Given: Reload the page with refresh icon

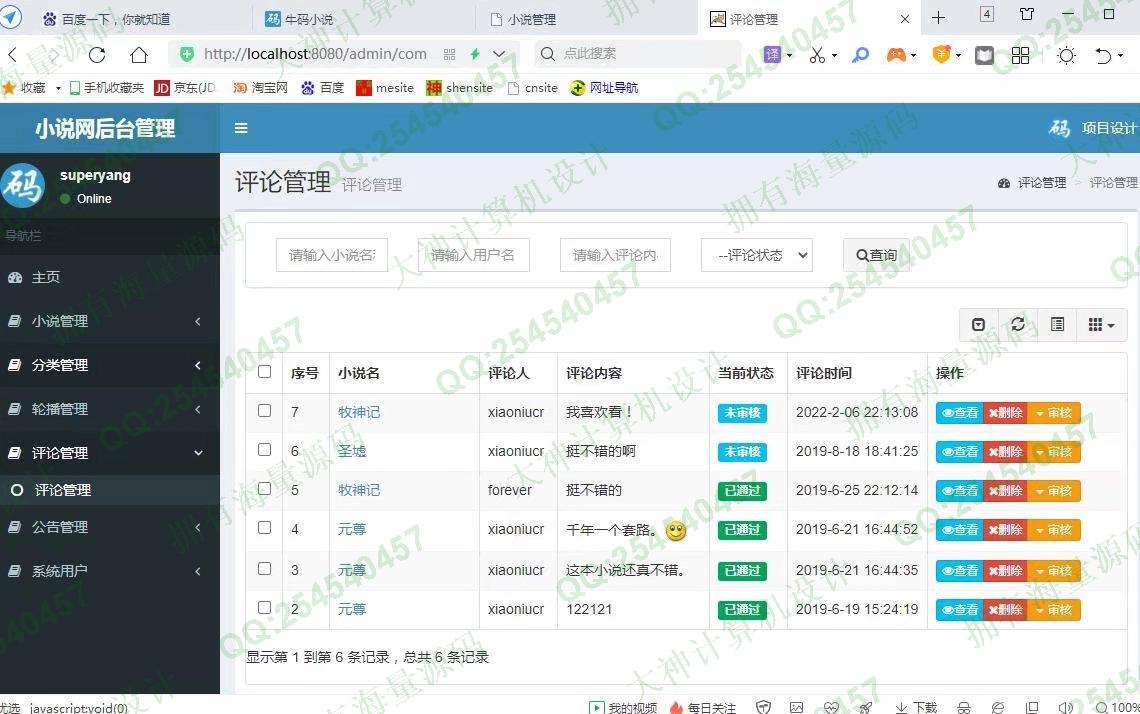Looking at the screenshot, I should (x=97, y=55).
